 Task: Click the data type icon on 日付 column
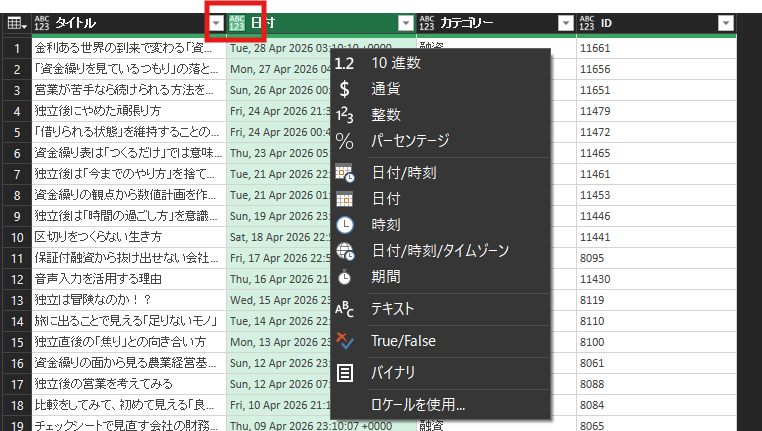tap(237, 23)
